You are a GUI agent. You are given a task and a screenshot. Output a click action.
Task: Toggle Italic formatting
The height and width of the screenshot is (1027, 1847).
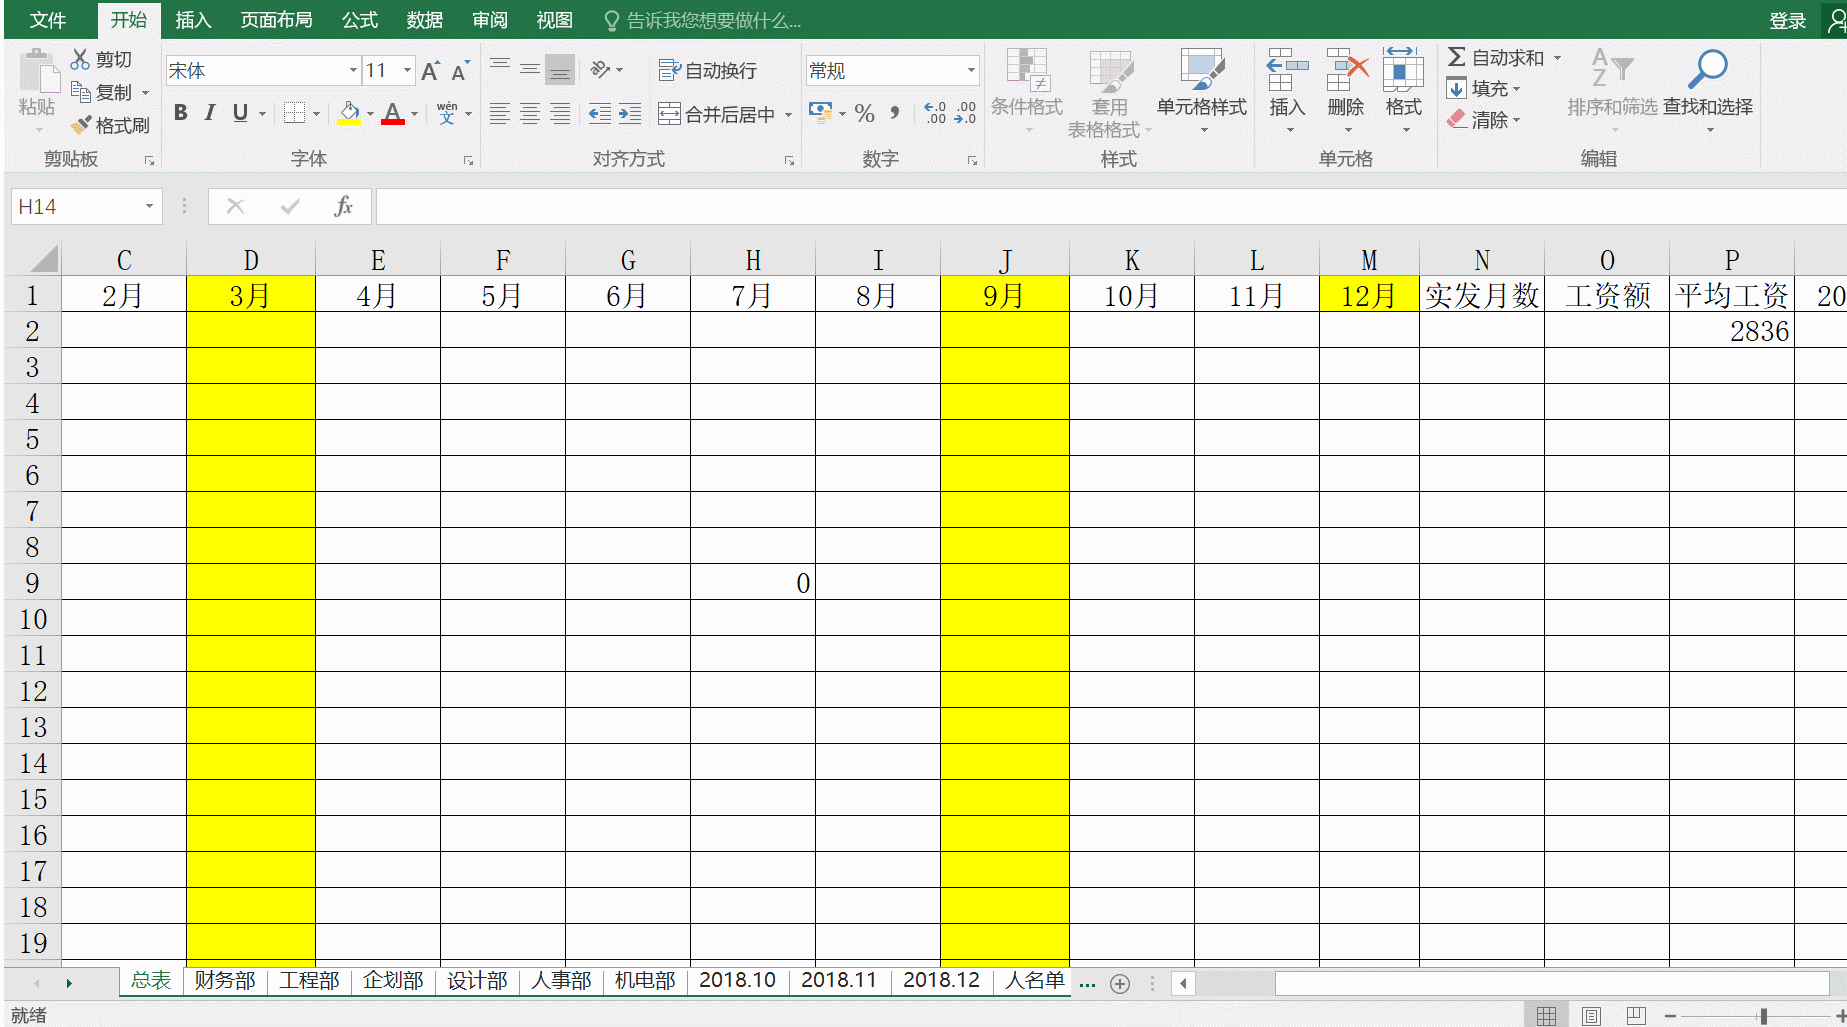pyautogui.click(x=210, y=113)
